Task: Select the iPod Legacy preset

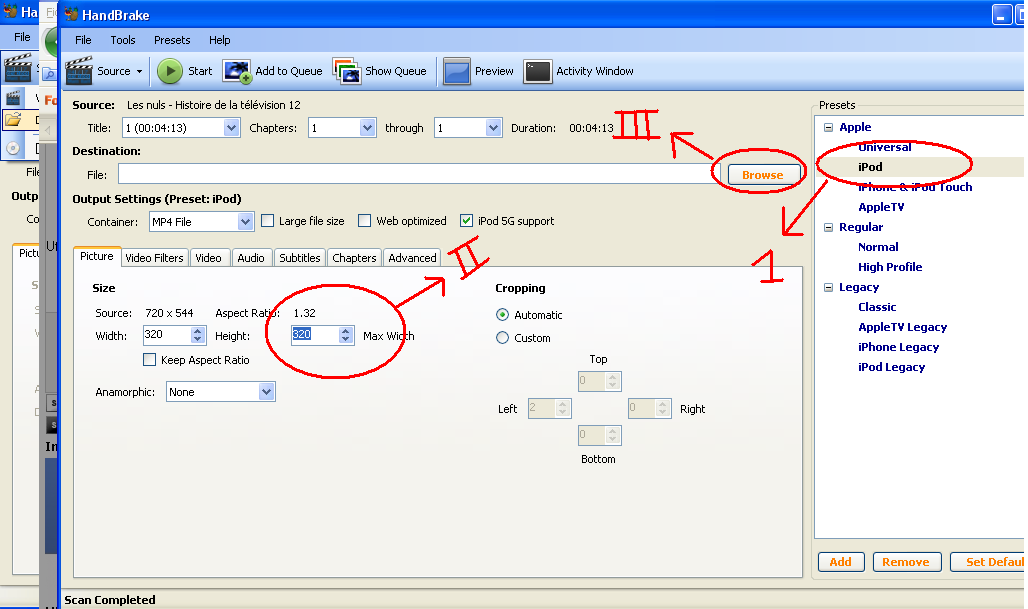Action: (892, 367)
